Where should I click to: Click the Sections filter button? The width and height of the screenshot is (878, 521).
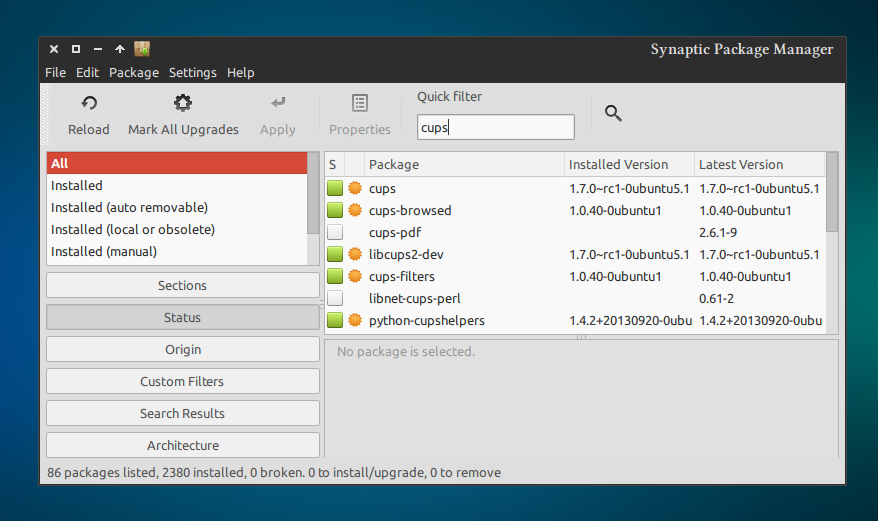(x=183, y=285)
